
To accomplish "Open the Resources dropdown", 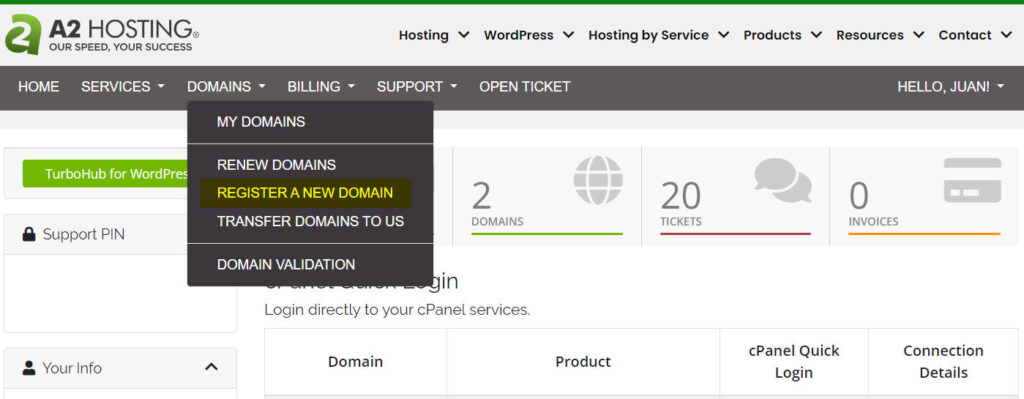I will pyautogui.click(x=880, y=35).
